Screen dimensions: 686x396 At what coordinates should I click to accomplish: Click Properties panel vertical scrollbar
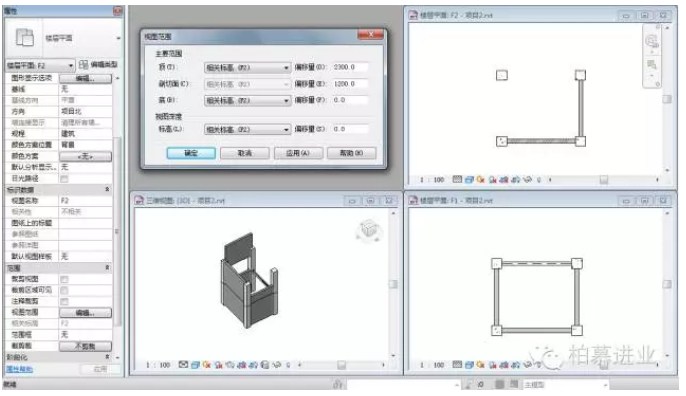point(117,231)
